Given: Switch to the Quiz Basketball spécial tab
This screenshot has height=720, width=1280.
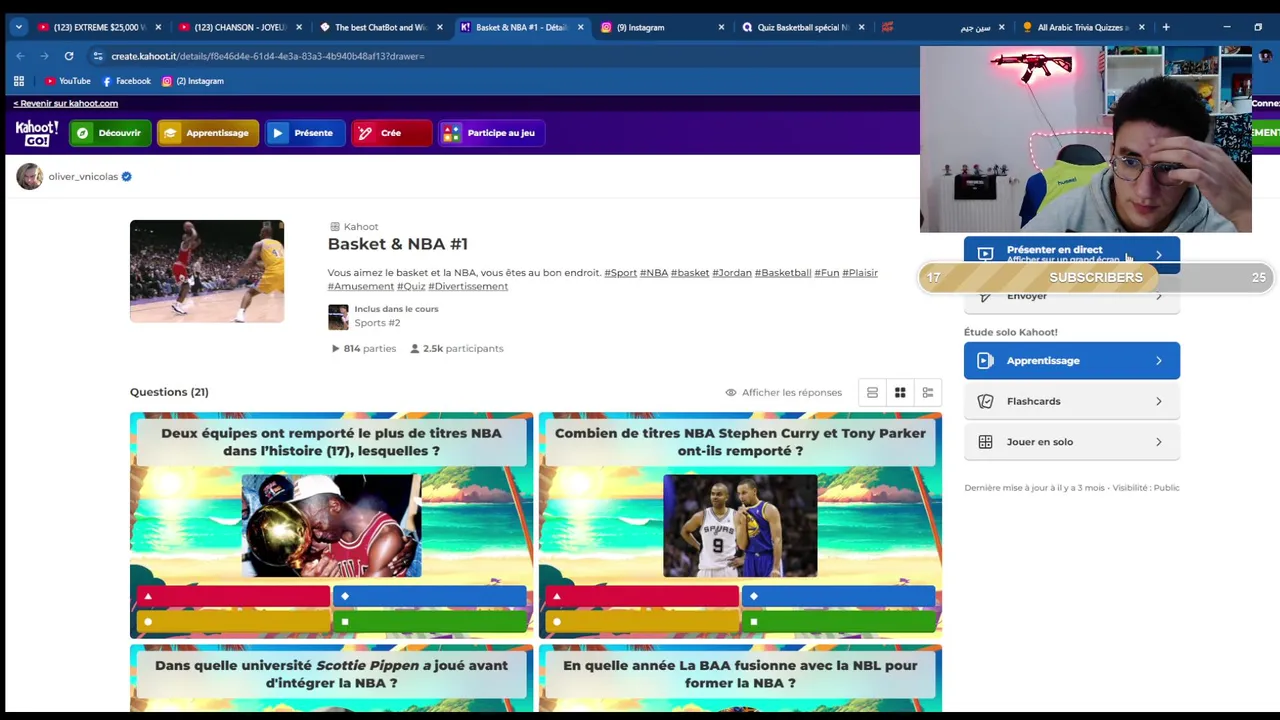Looking at the screenshot, I should coord(802,27).
